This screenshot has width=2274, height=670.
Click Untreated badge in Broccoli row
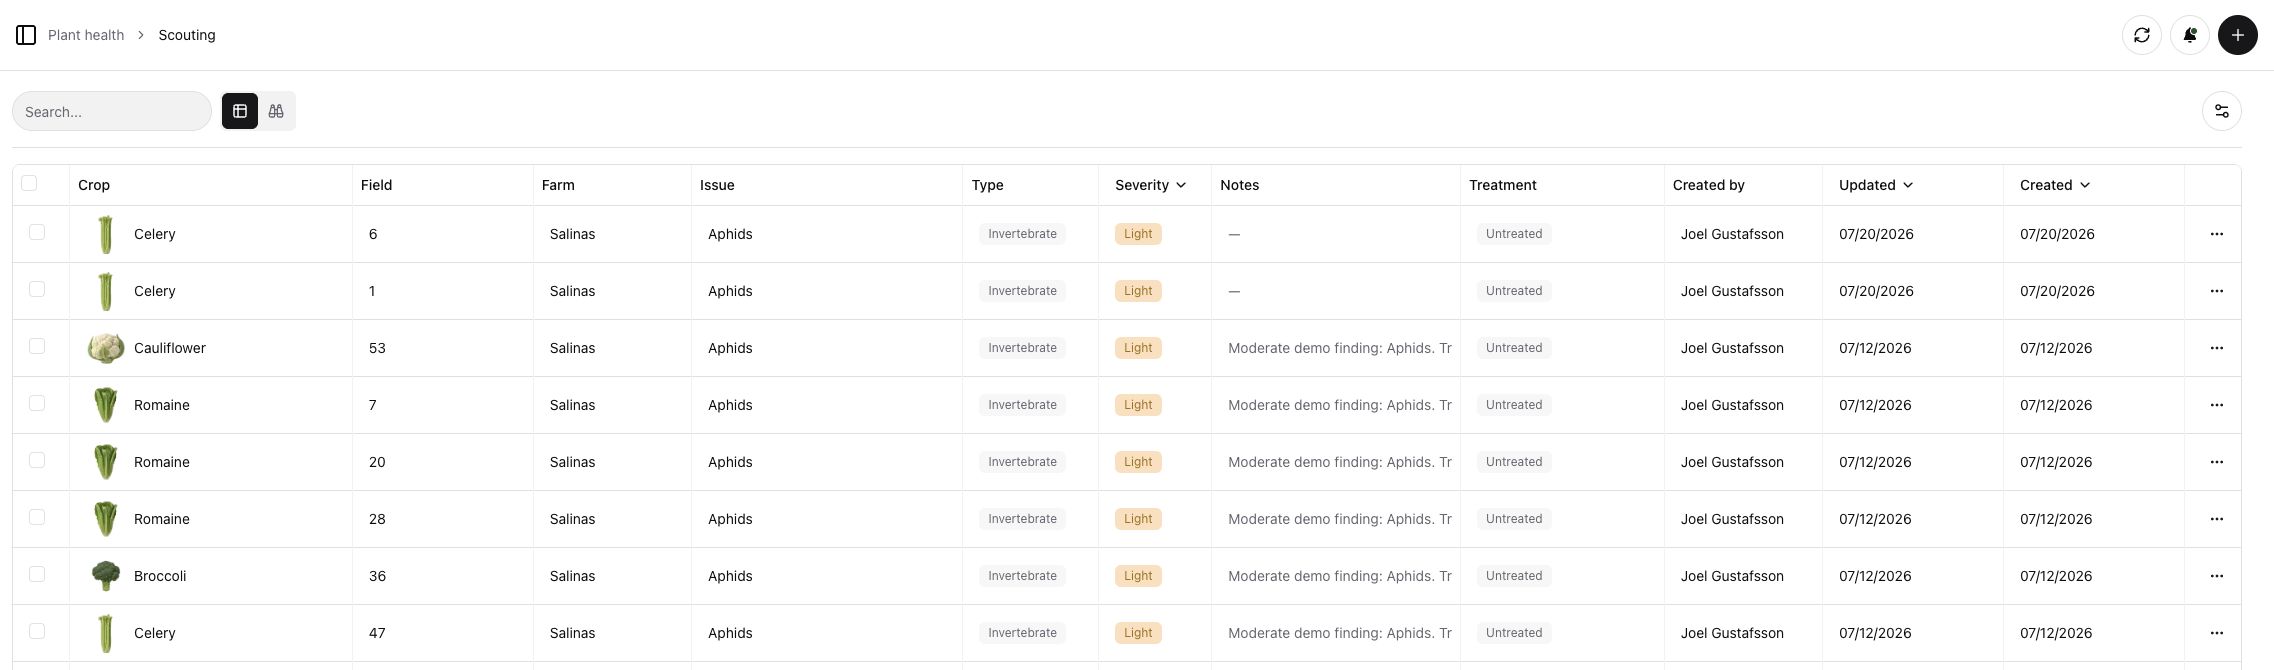pos(1514,576)
